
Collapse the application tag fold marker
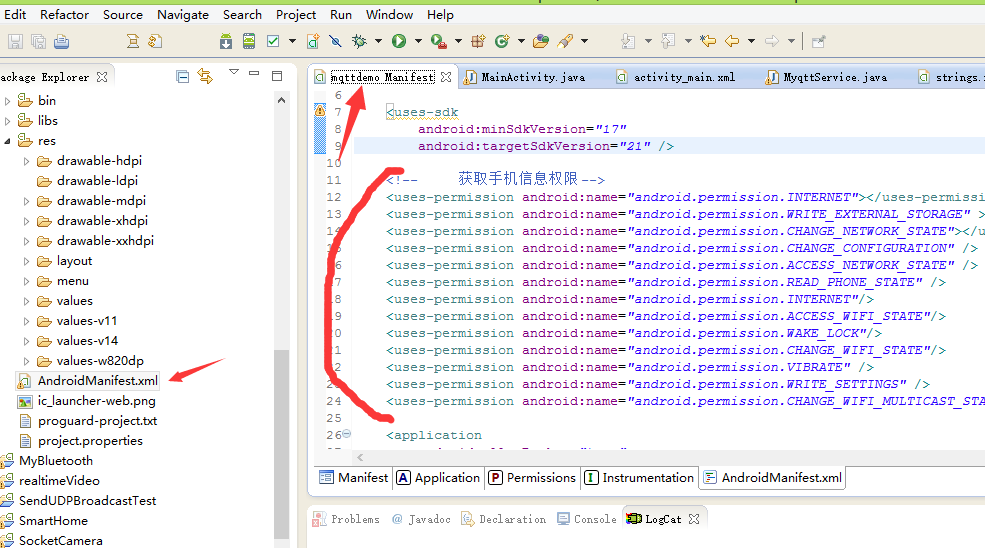[347, 434]
